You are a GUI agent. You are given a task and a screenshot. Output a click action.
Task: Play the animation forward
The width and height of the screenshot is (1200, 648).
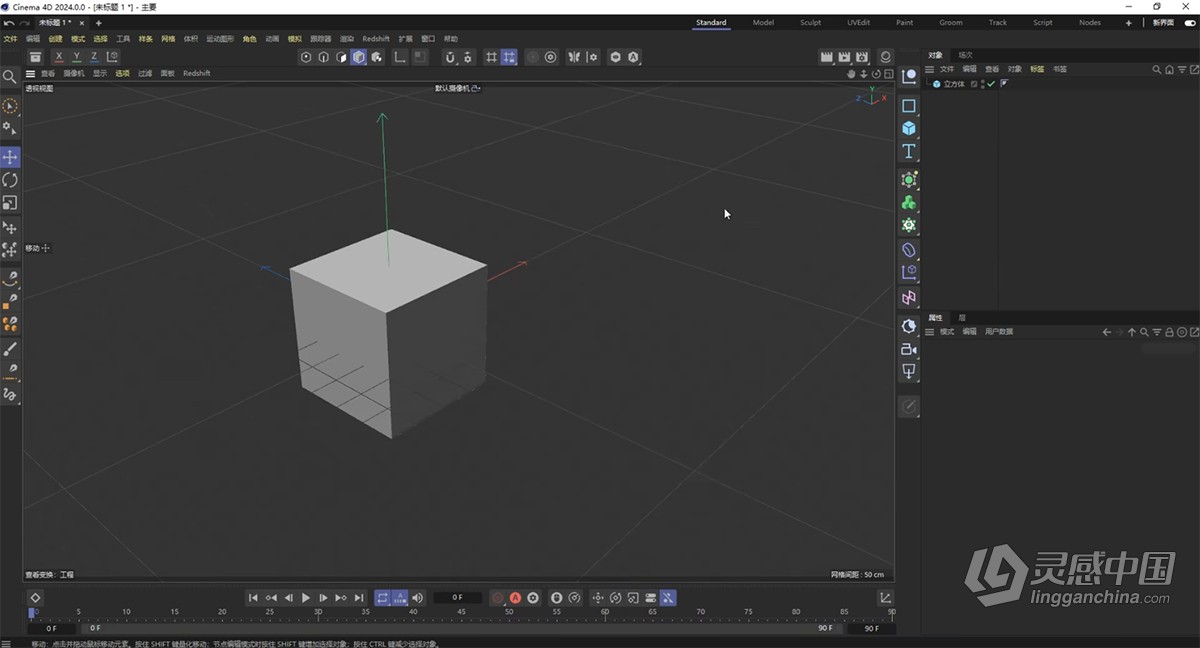[x=306, y=598]
